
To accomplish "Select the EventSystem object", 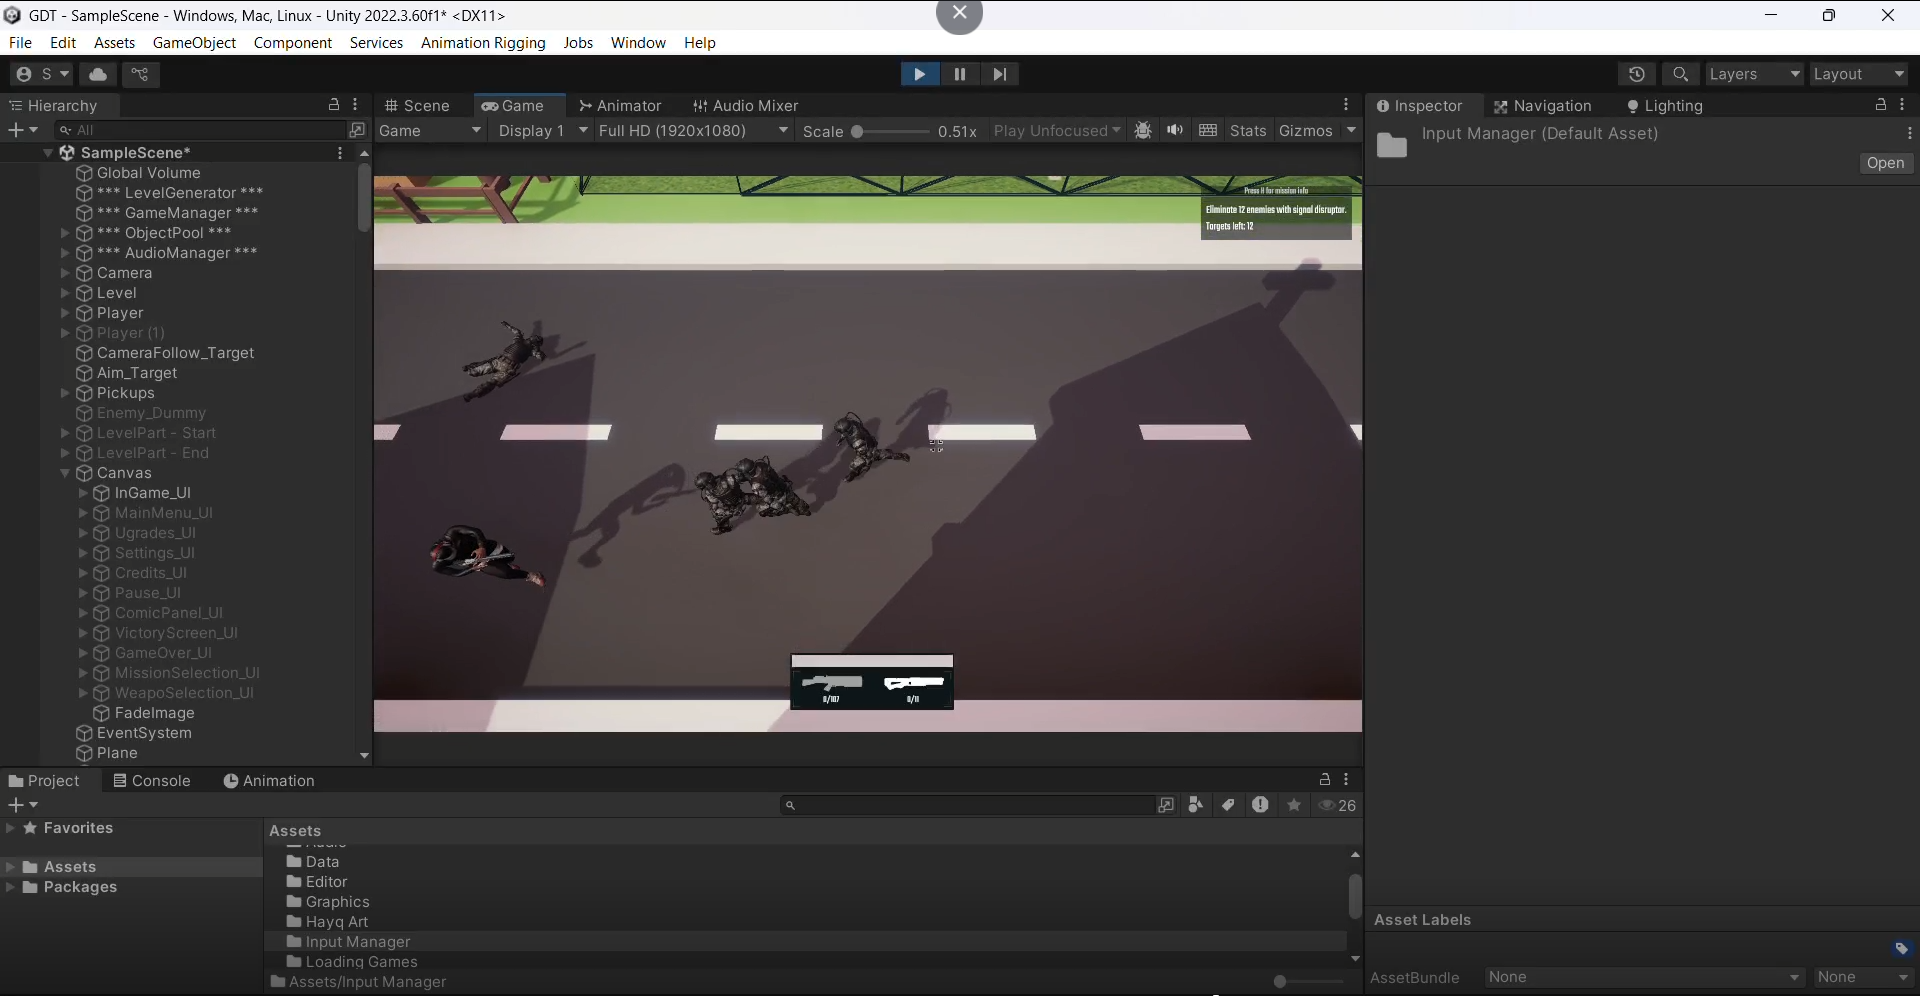I will pos(144,733).
